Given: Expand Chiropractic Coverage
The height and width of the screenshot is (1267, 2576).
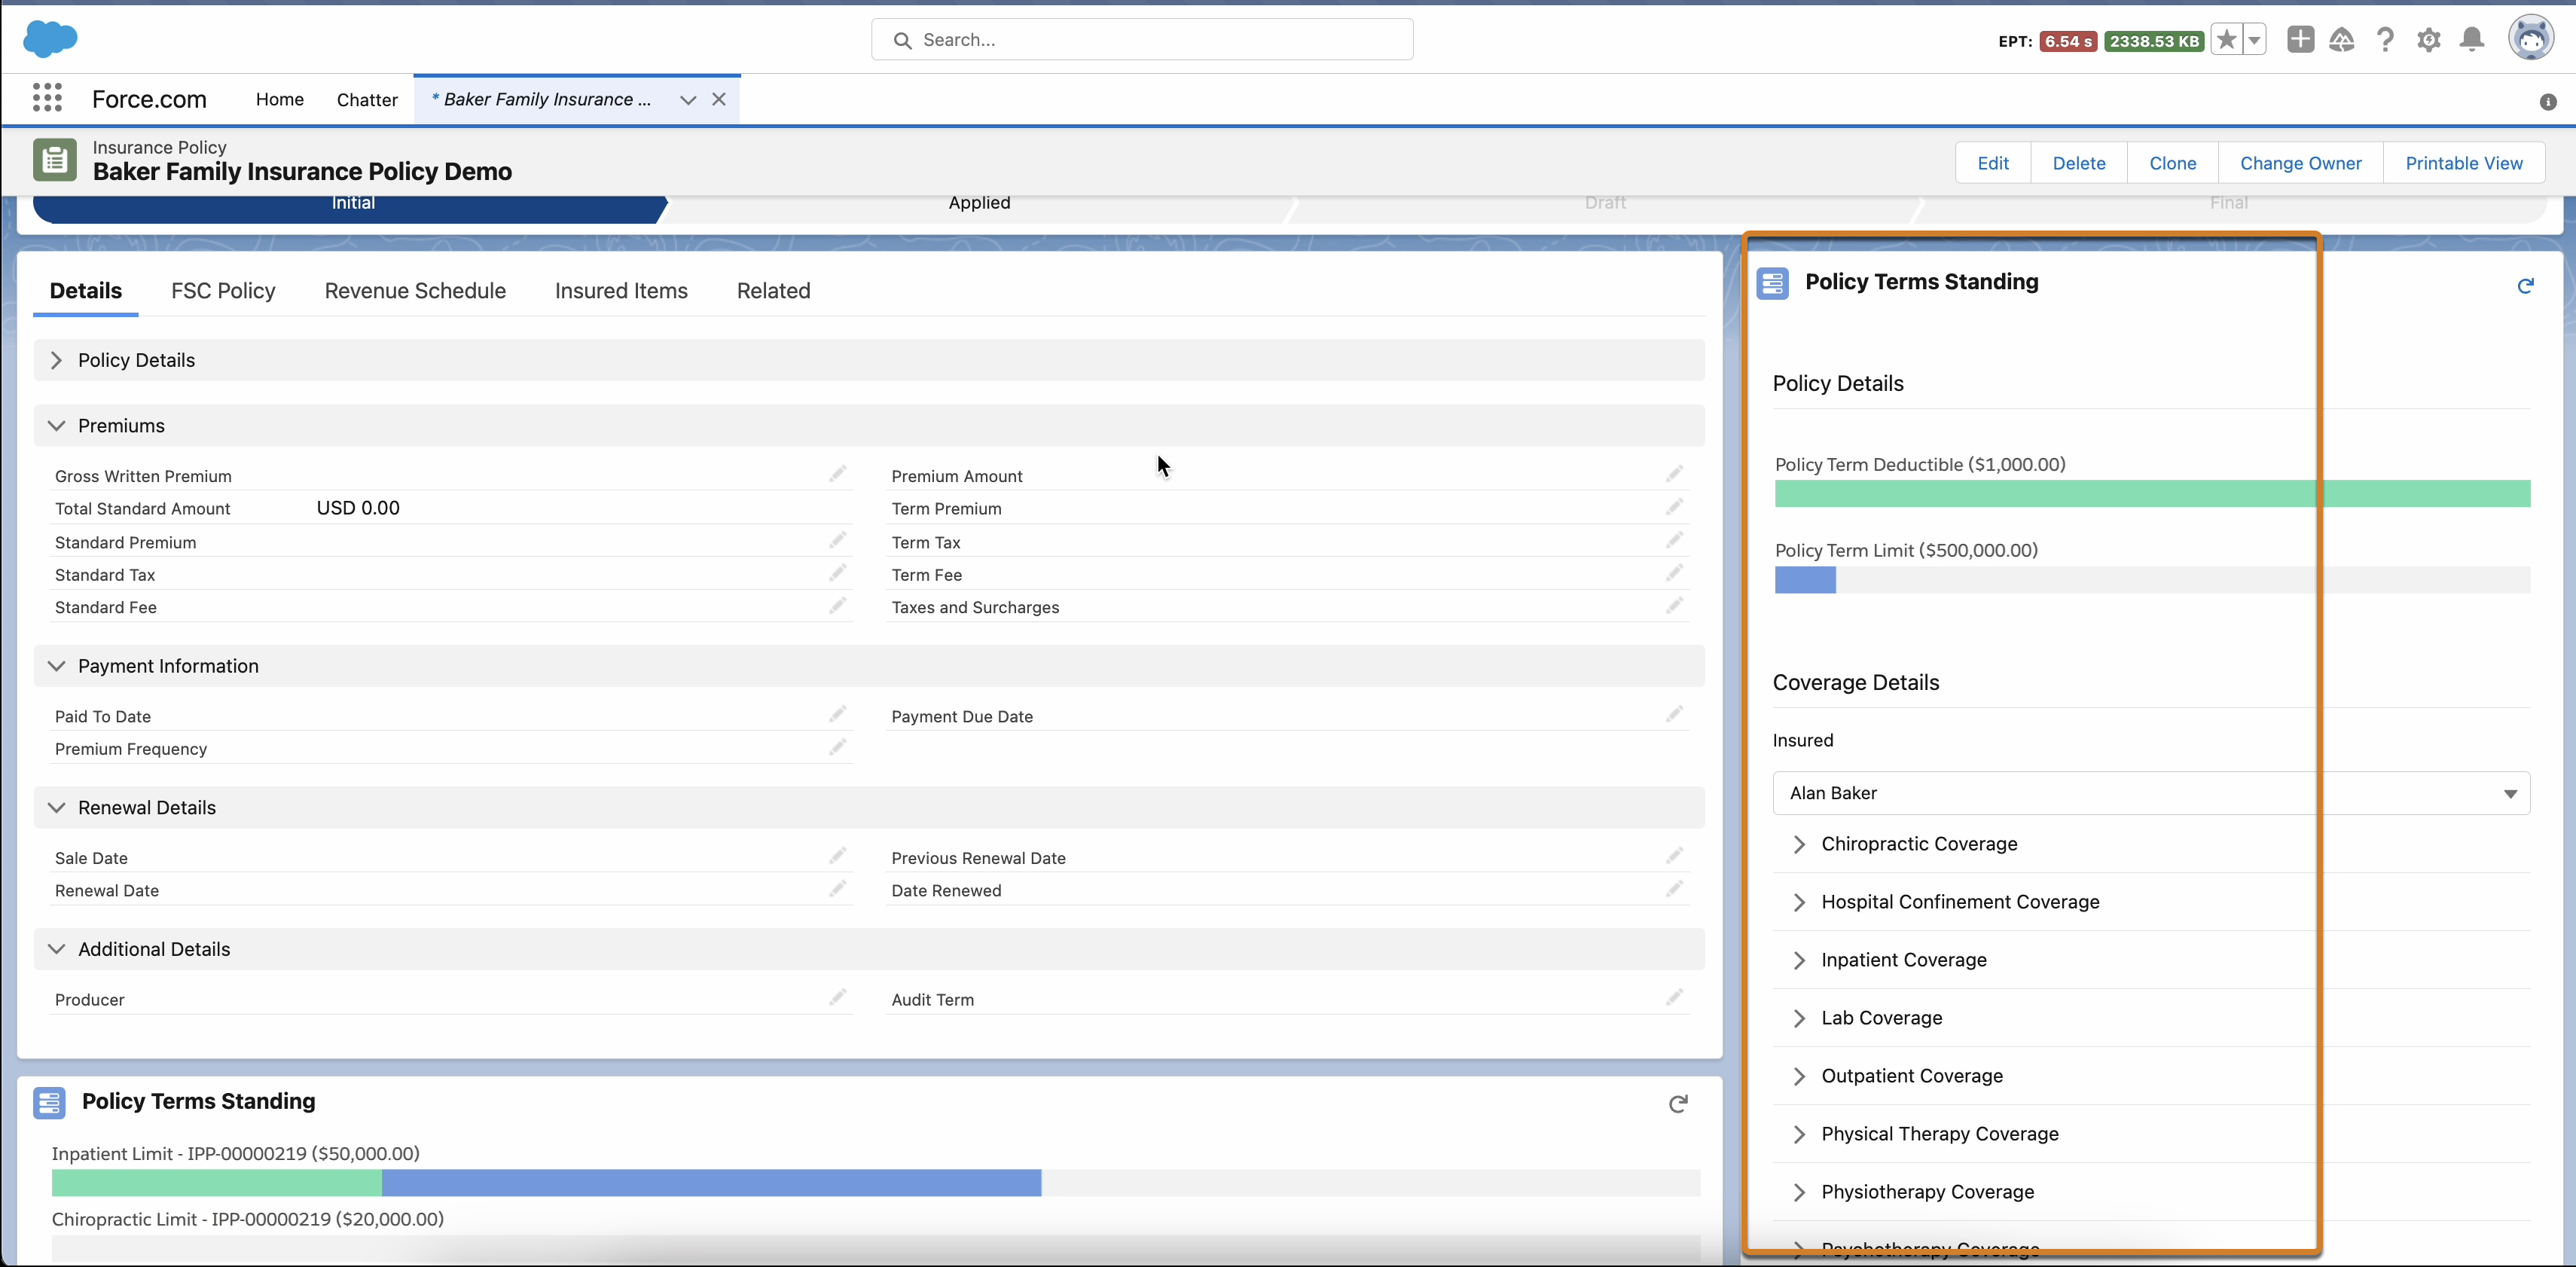Looking at the screenshot, I should pos(1799,844).
